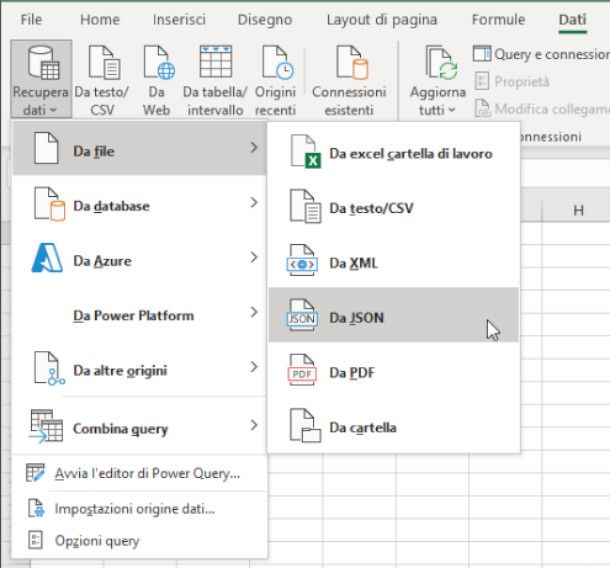Switch to the Layout di pagina tab
This screenshot has width=610, height=568.
[382, 19]
